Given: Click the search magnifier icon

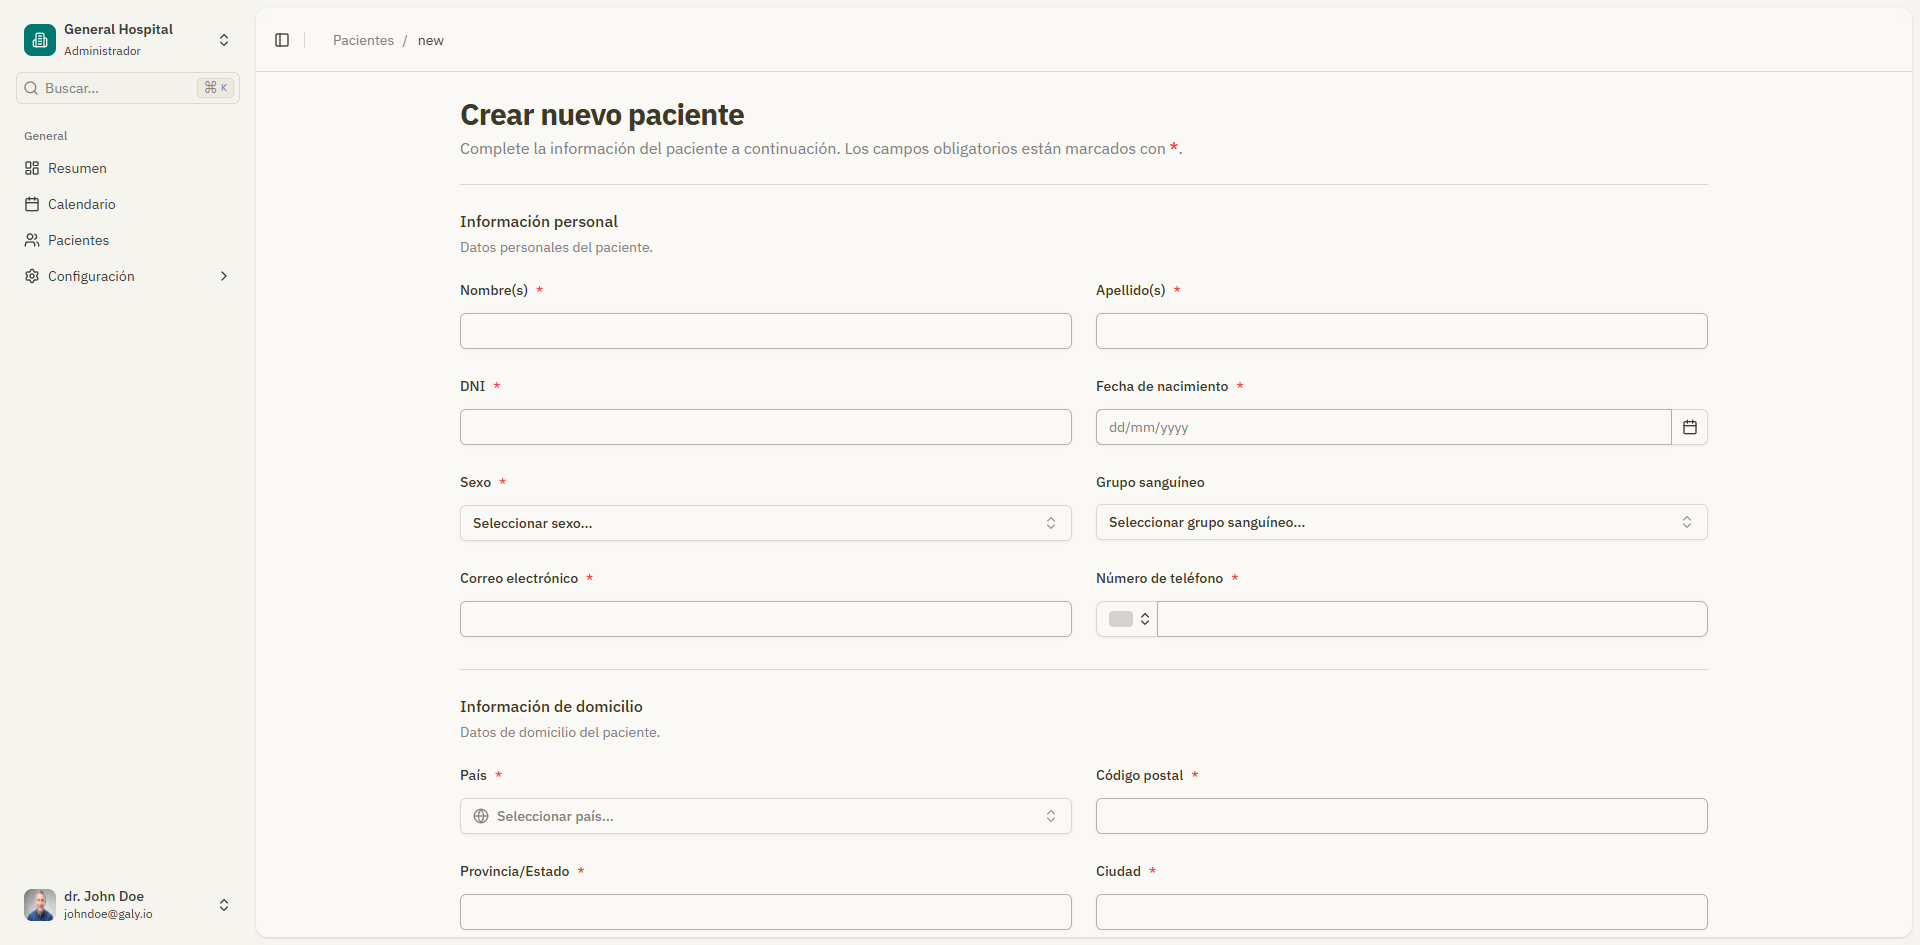Looking at the screenshot, I should point(30,88).
